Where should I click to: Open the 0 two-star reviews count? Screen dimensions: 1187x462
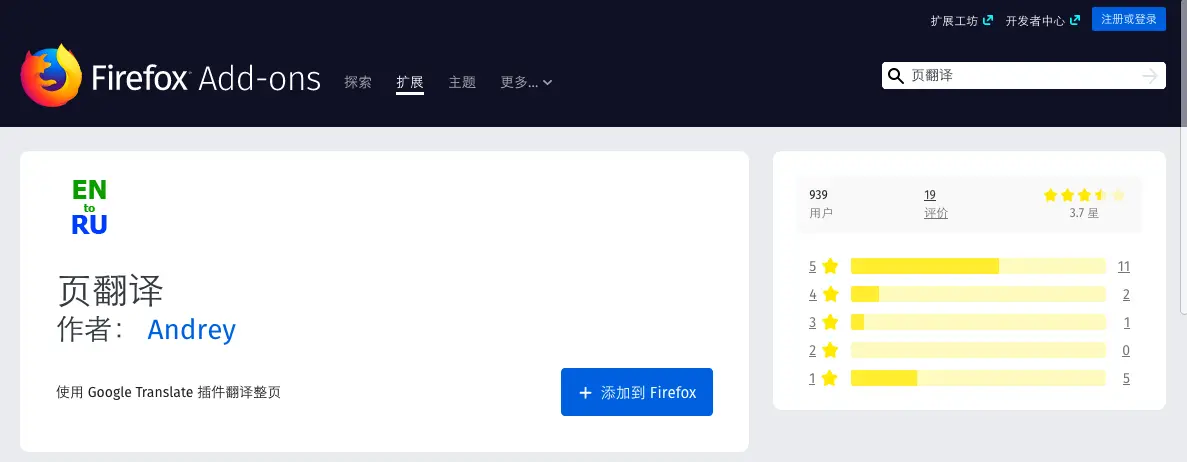[x=1126, y=350]
